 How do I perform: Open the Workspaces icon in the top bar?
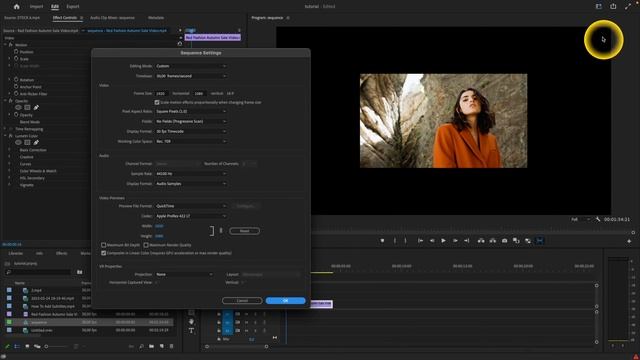(x=598, y=6)
